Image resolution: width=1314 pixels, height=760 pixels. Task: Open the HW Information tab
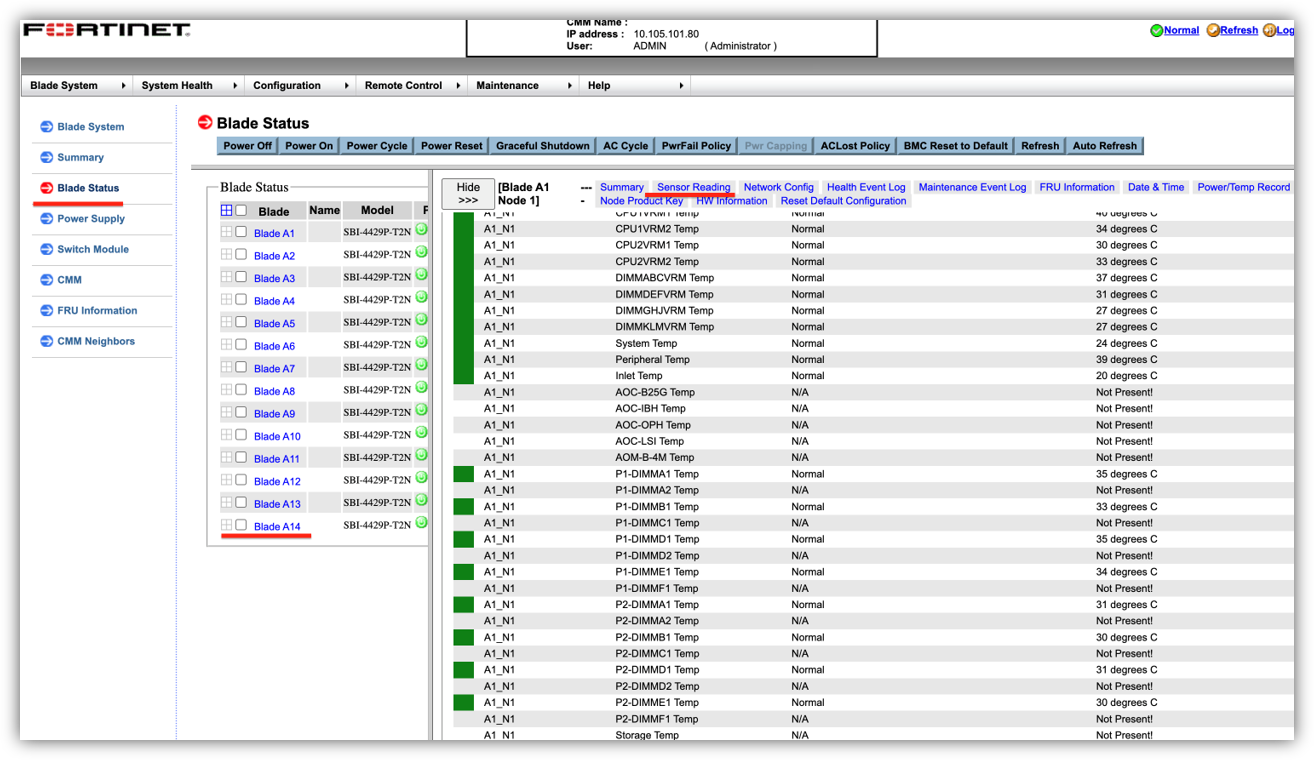tap(732, 201)
